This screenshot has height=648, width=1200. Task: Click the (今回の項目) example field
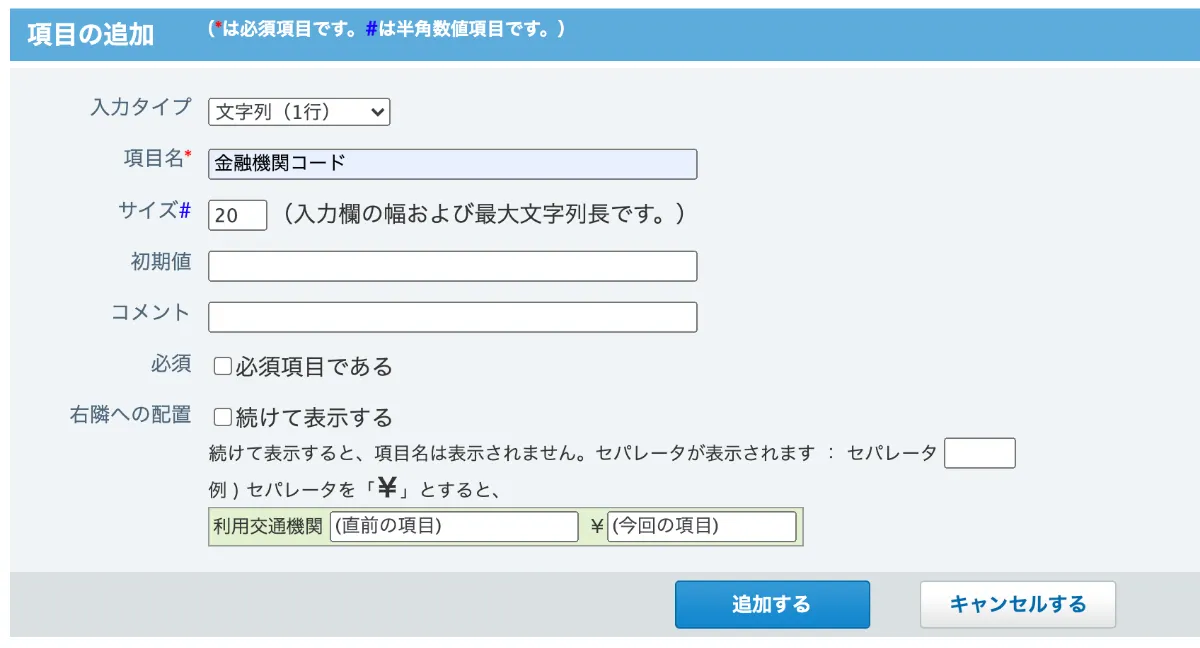pyautogui.click(x=702, y=527)
